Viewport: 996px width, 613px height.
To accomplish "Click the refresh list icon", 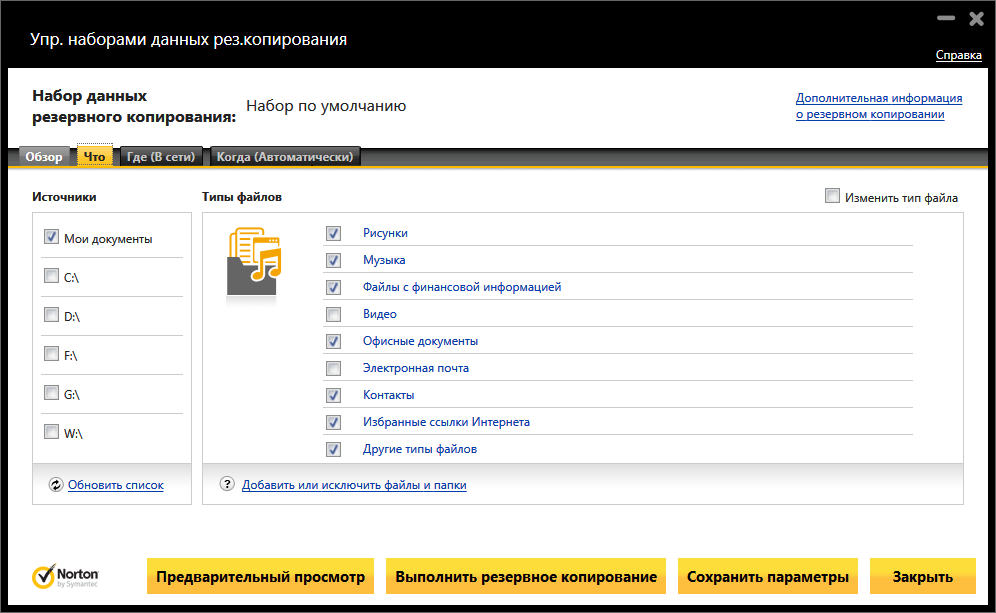I will click(55, 485).
